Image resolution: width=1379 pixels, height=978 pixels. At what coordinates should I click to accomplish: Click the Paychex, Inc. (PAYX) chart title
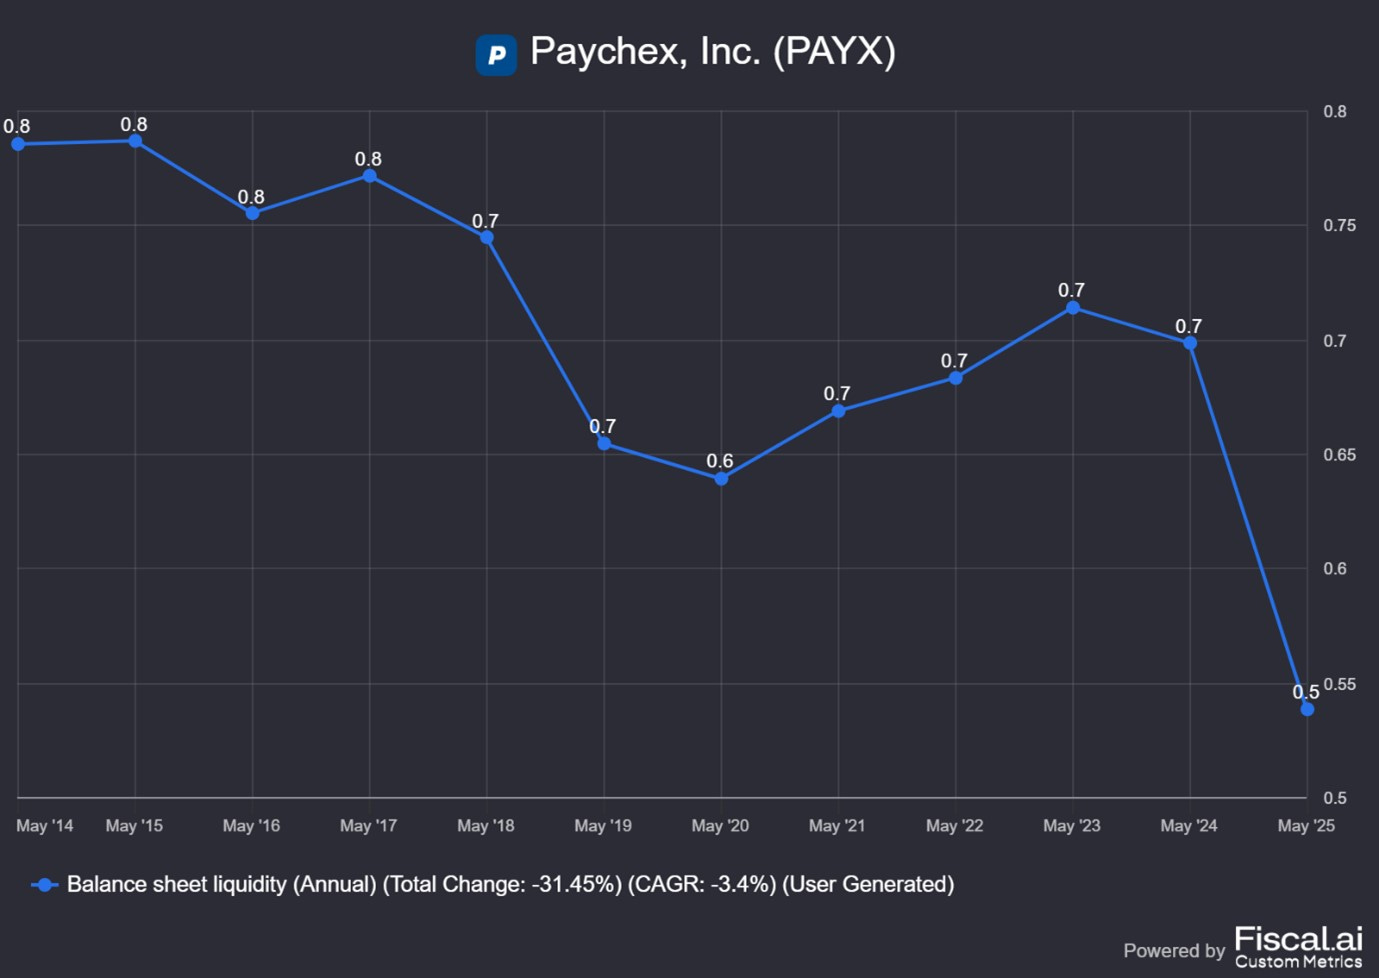tap(713, 52)
